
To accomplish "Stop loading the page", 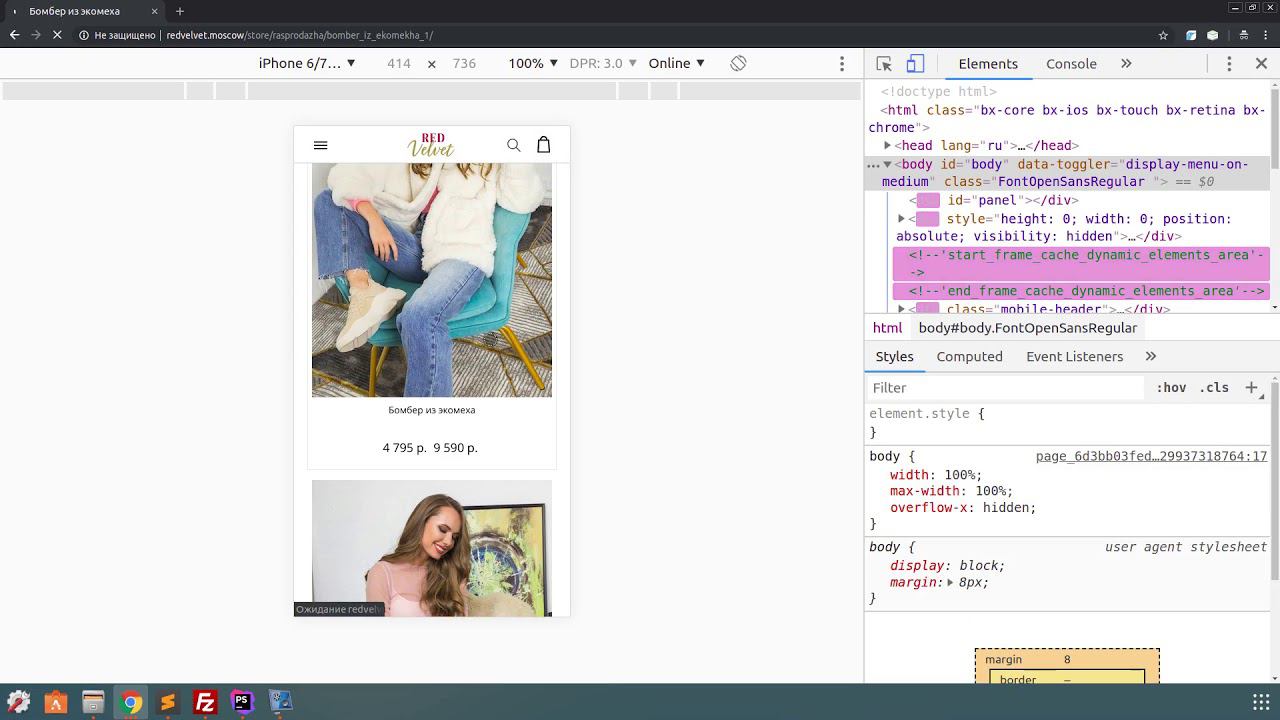I will point(57,35).
